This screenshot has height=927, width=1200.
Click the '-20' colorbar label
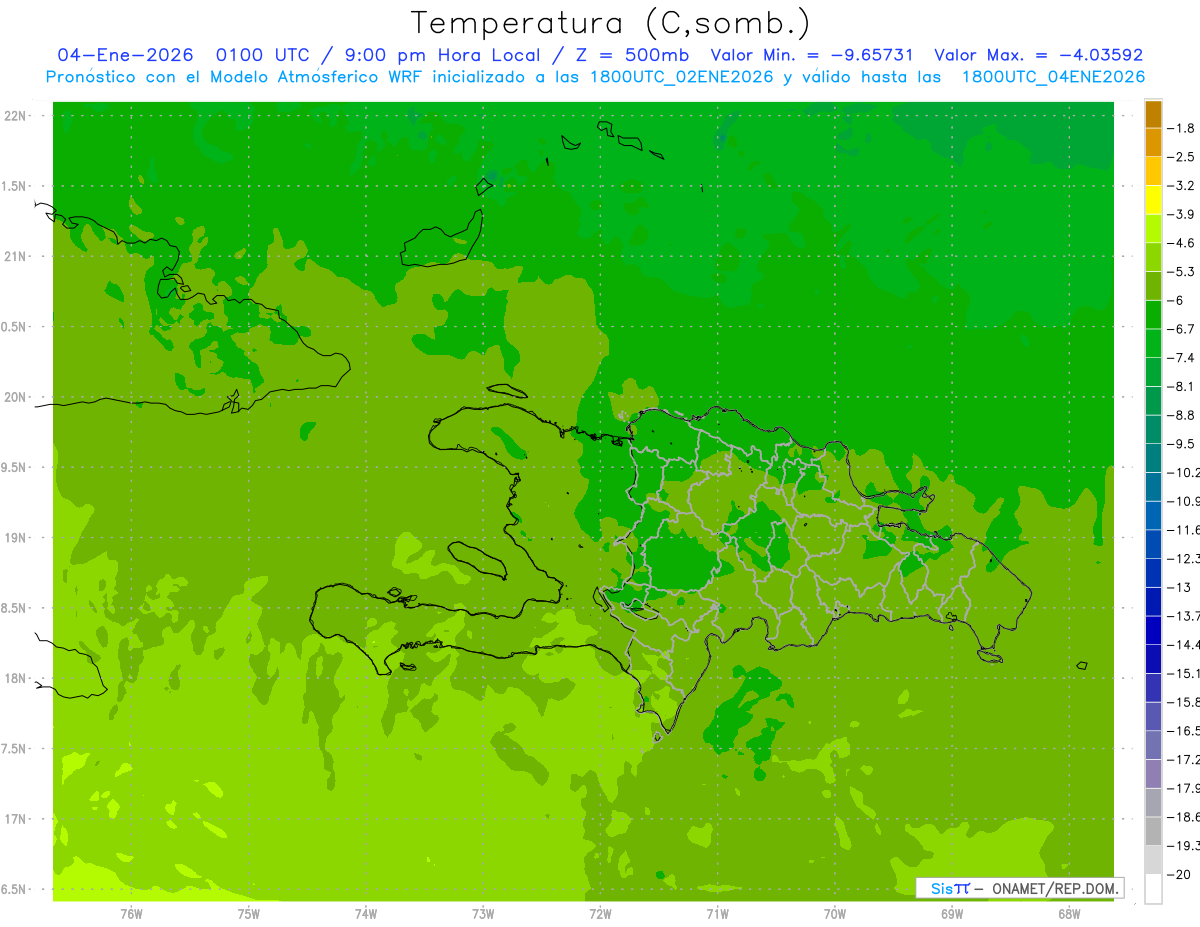coord(1181,875)
